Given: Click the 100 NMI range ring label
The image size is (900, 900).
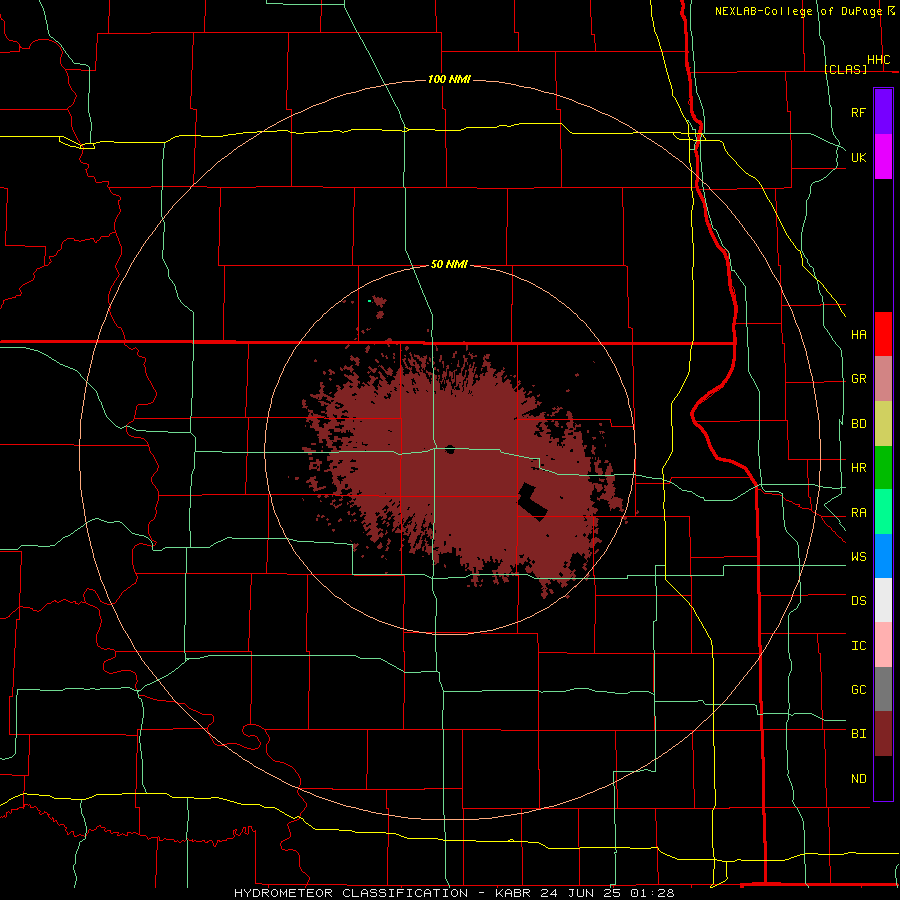Looking at the screenshot, I should 449,79.
